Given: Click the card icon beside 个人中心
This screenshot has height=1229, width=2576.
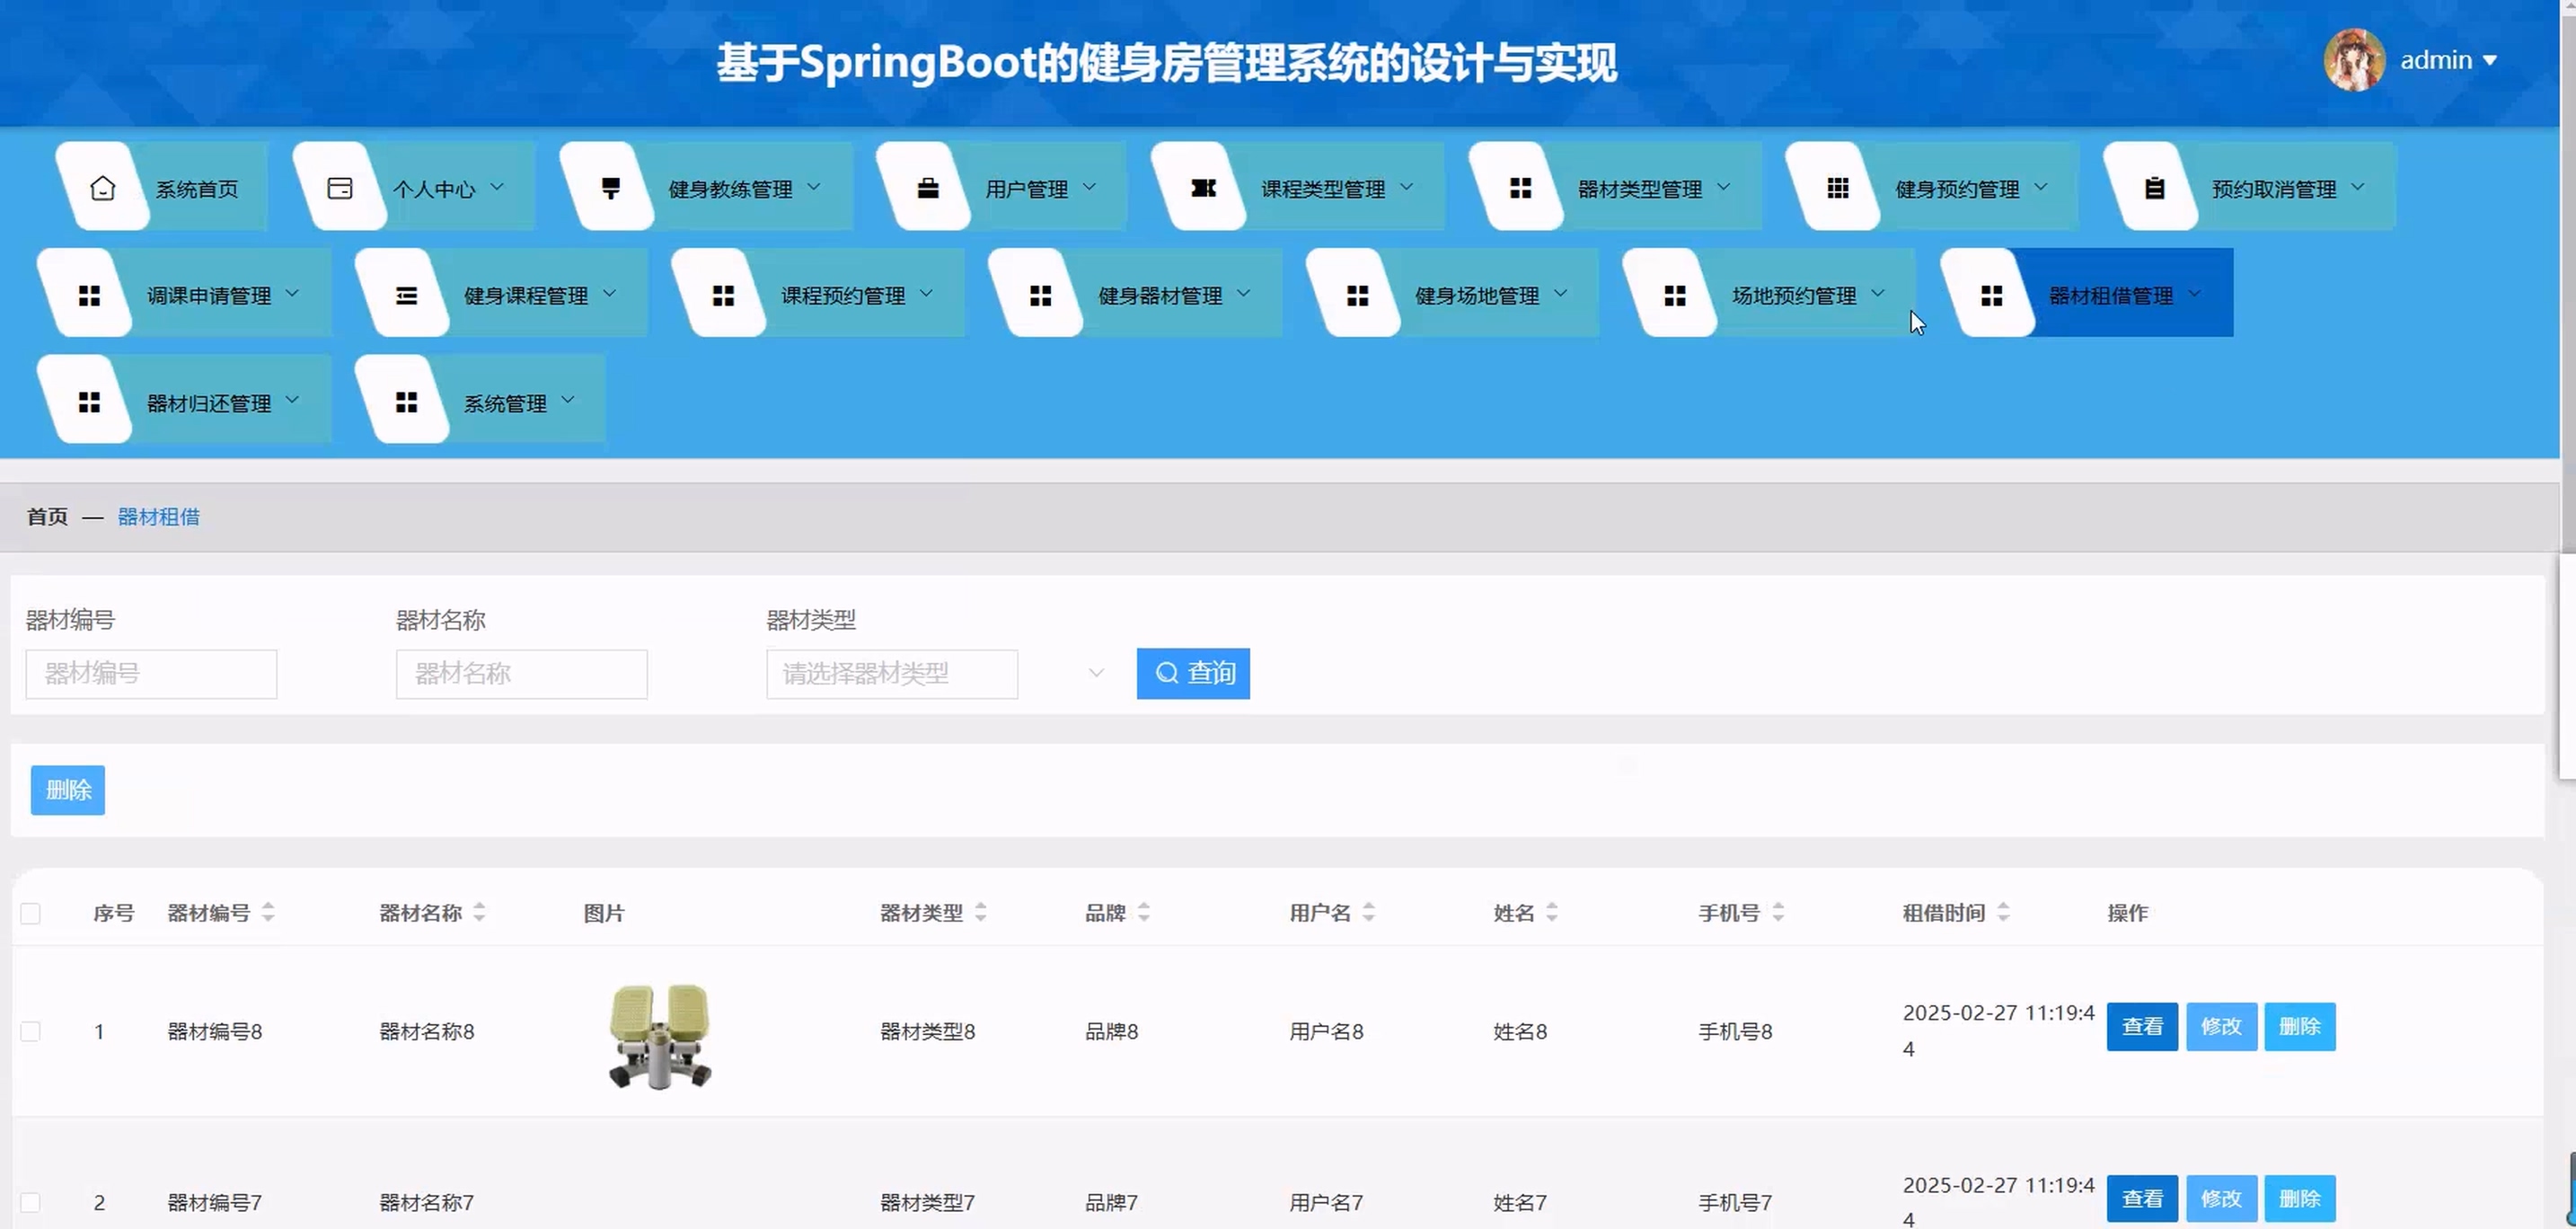Looking at the screenshot, I should tap(340, 188).
